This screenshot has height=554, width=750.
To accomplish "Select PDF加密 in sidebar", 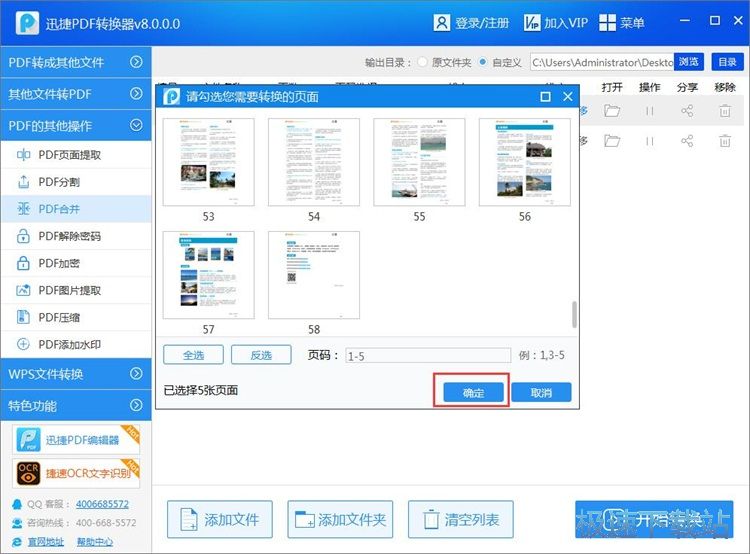I will 76,263.
